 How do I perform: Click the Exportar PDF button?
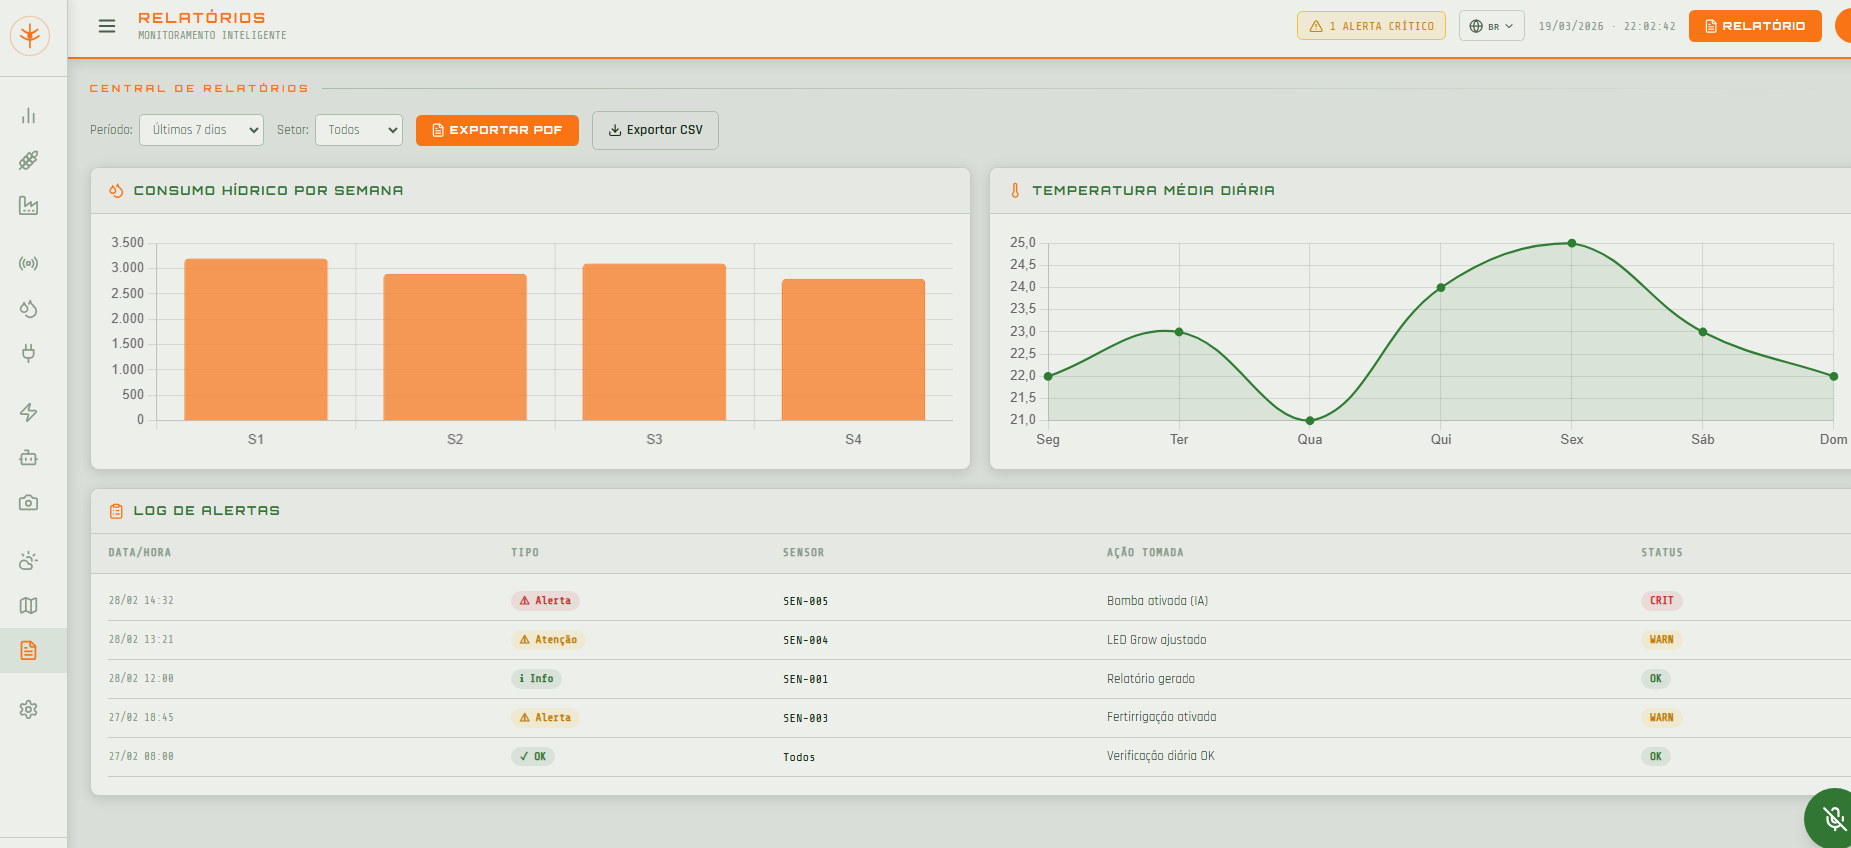tap(497, 130)
